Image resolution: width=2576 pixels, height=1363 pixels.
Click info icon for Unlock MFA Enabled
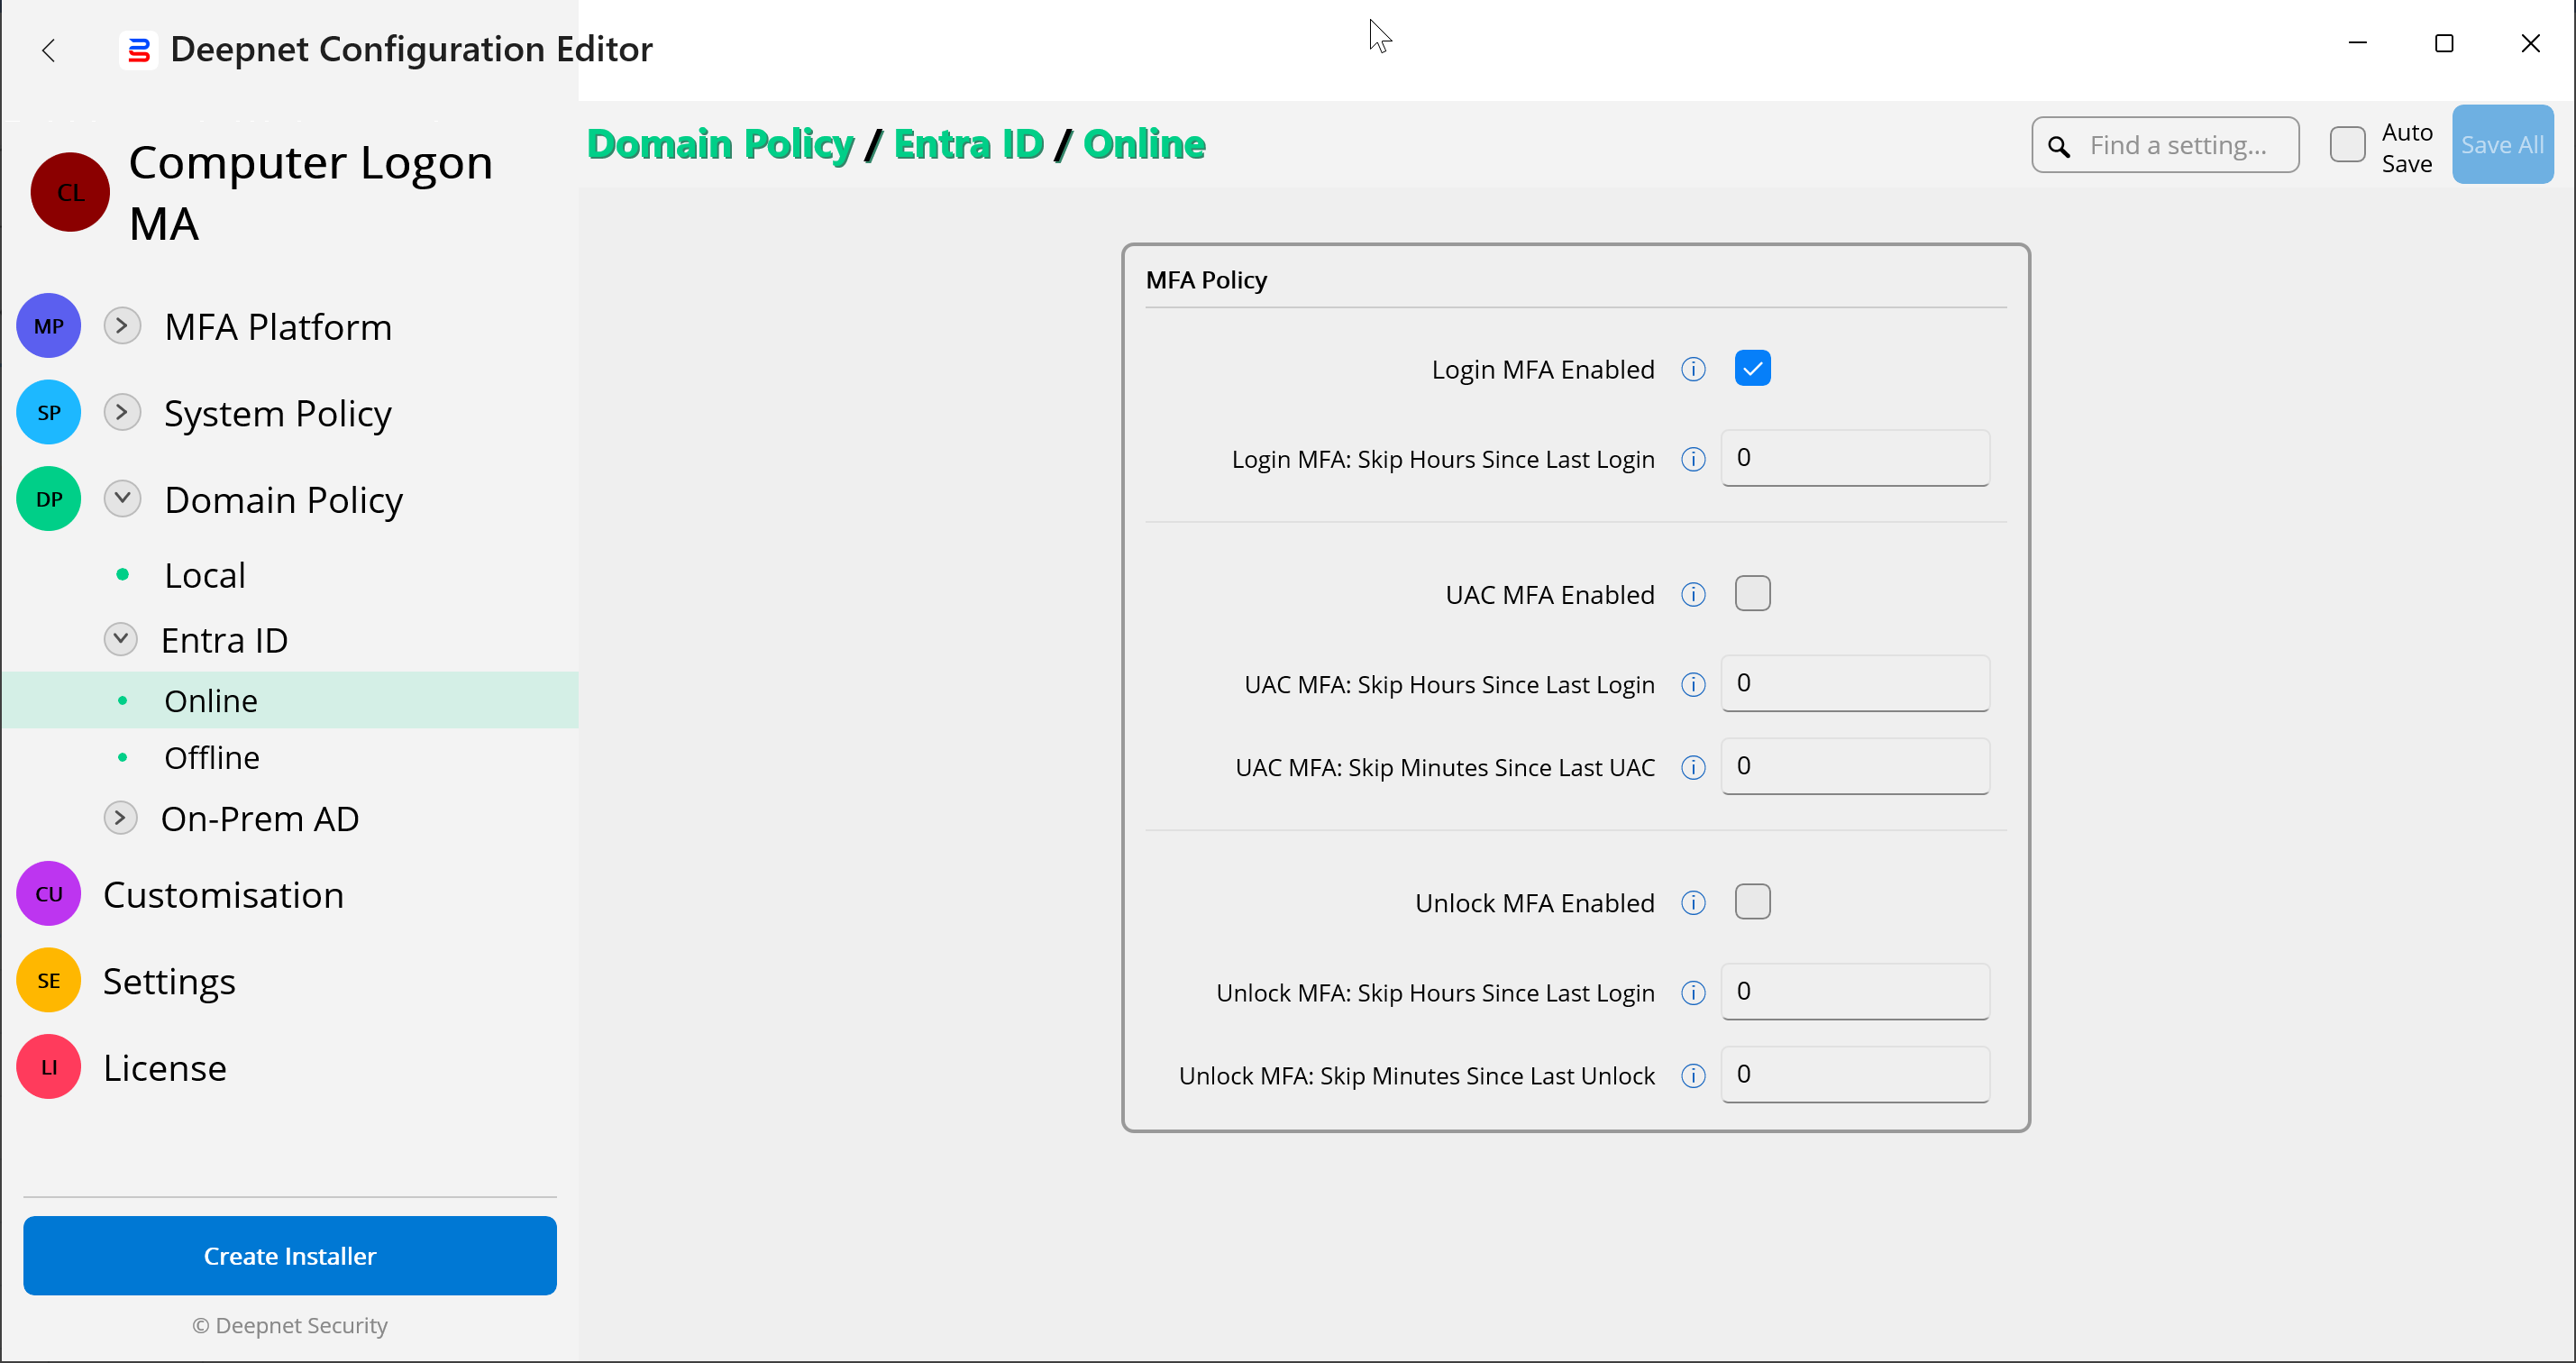tap(1692, 903)
